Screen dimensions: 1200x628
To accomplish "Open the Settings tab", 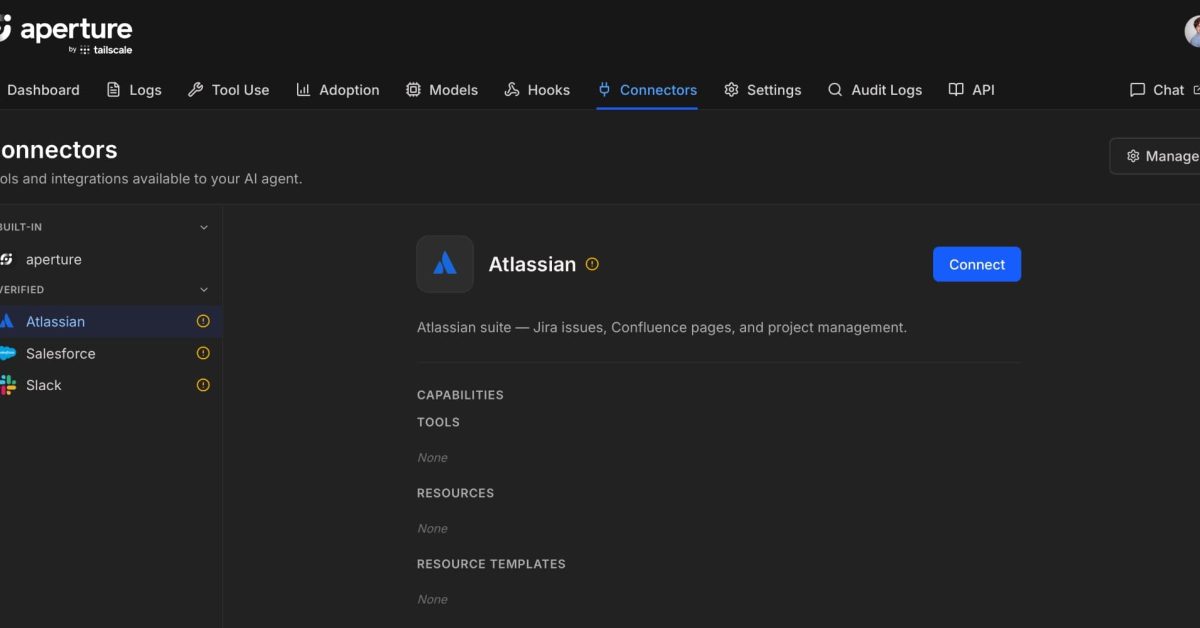I will pos(762,90).
